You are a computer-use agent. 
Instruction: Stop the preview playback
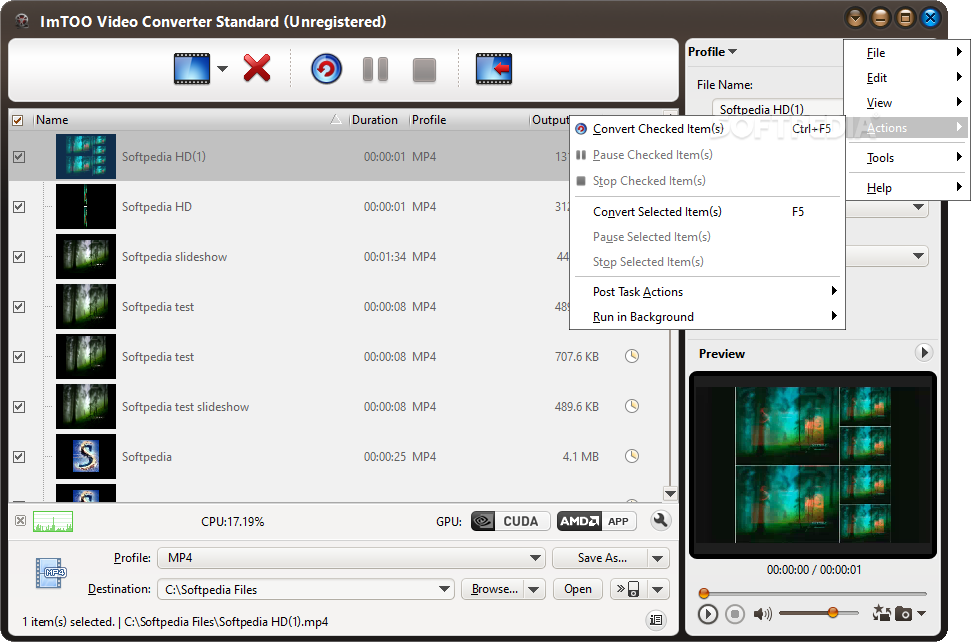click(x=735, y=614)
